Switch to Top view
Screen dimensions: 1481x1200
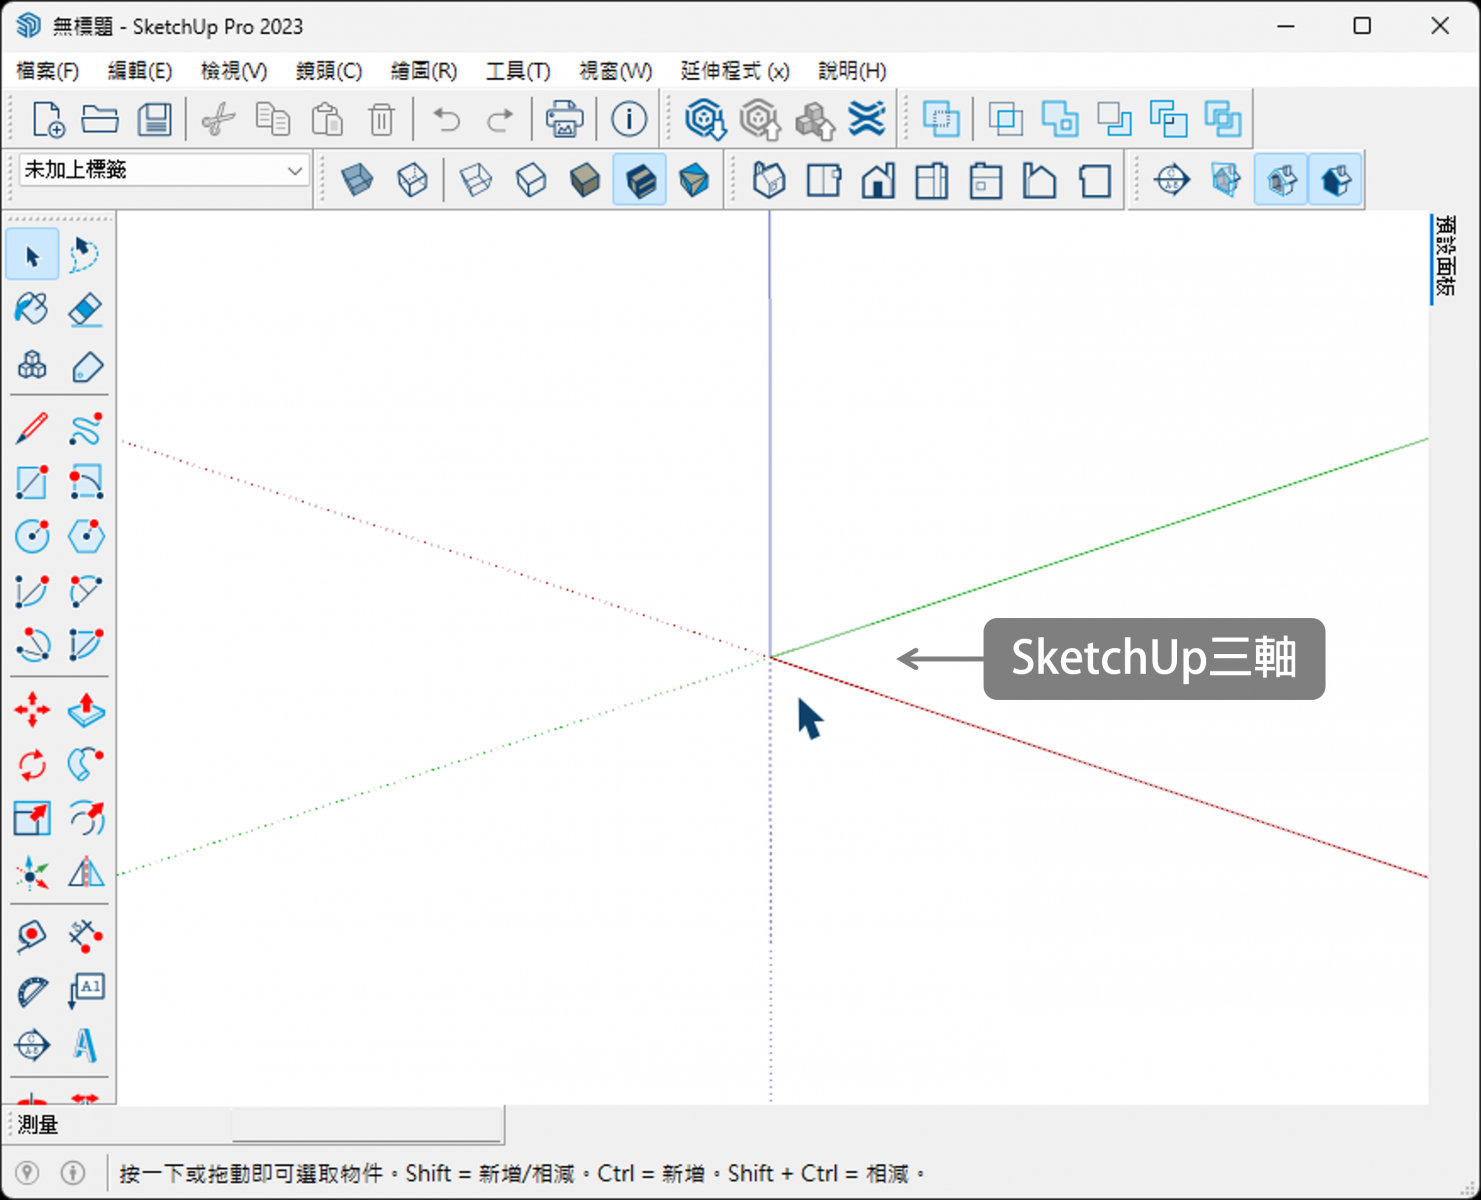click(824, 181)
